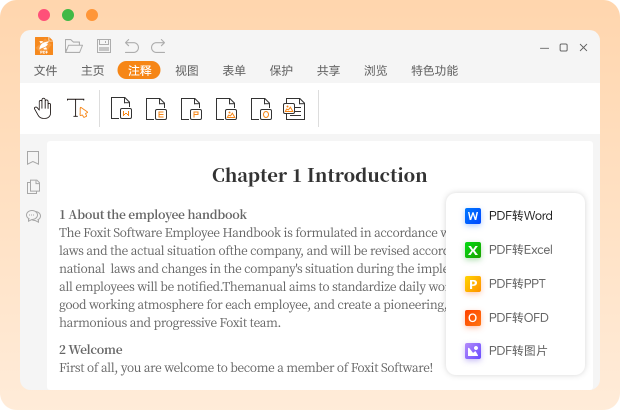Click the last document-with-picture toolbar icon

click(294, 108)
